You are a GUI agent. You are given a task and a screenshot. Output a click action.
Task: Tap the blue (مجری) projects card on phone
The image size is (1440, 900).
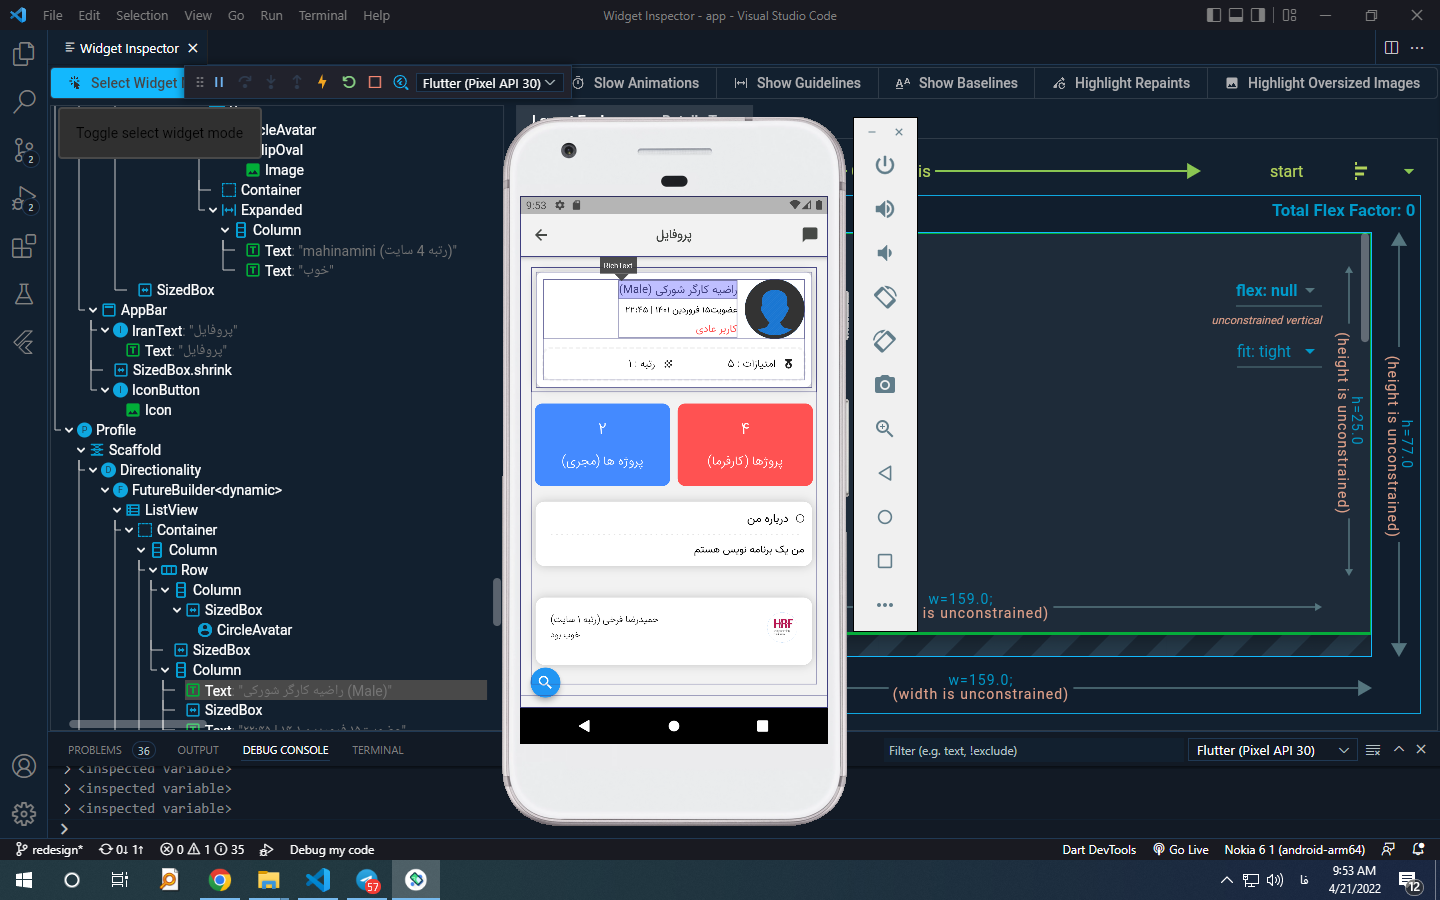(x=602, y=445)
